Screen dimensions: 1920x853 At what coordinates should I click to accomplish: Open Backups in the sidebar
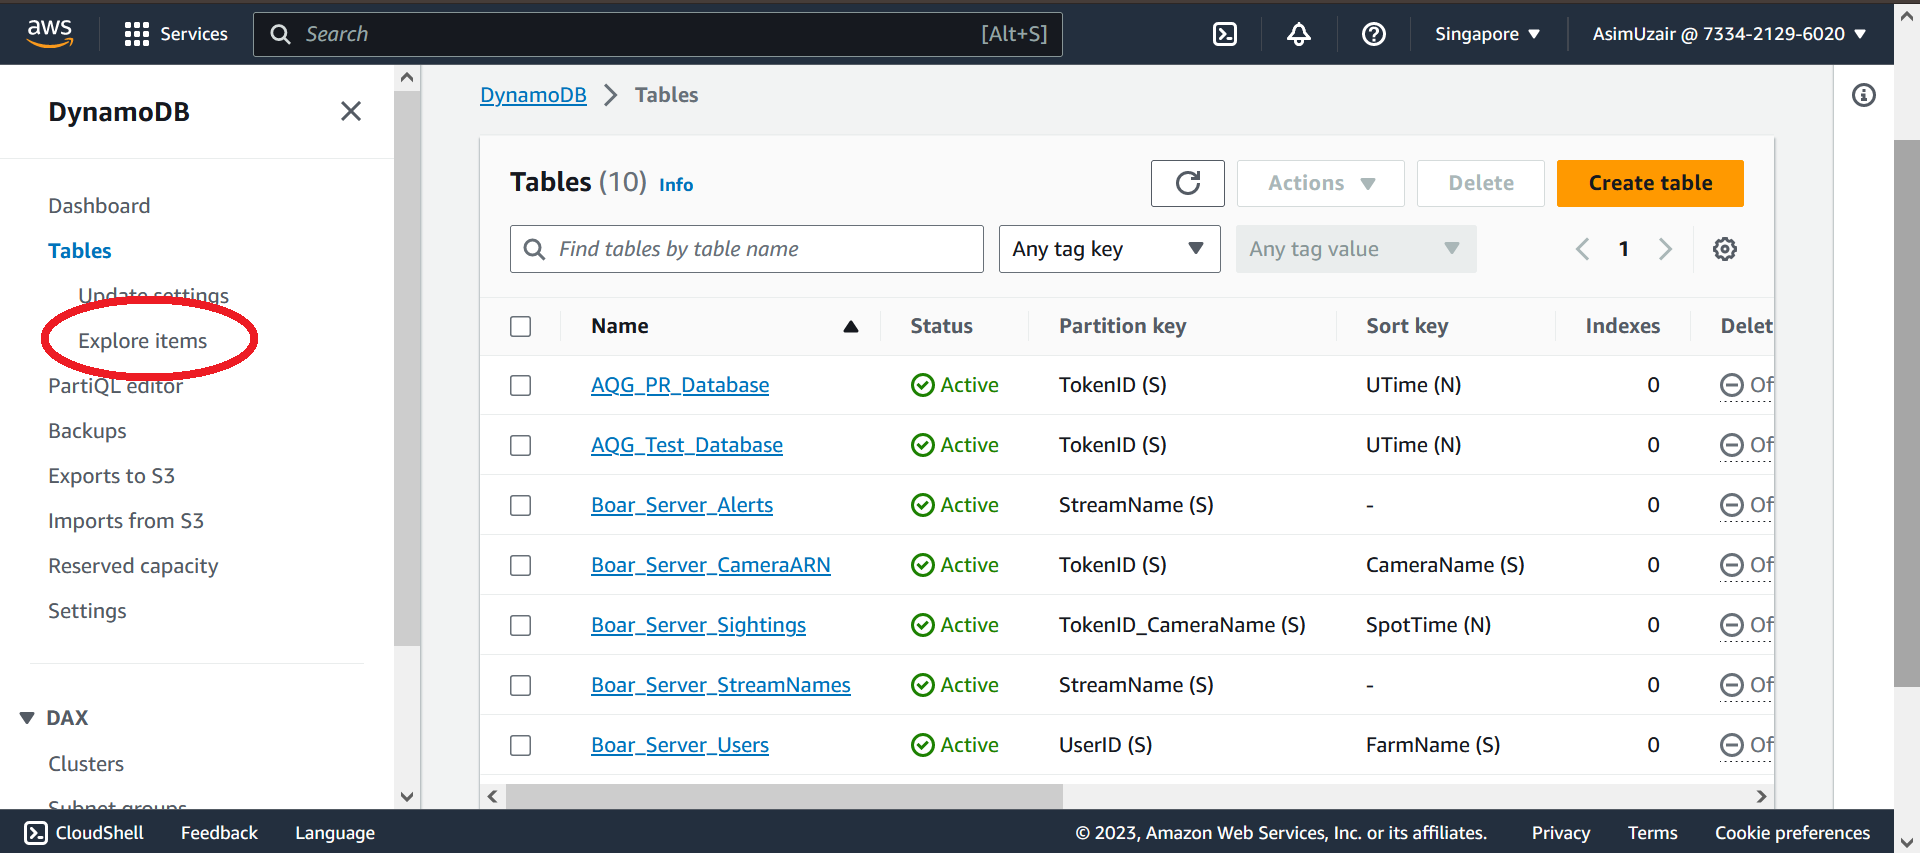(x=87, y=431)
